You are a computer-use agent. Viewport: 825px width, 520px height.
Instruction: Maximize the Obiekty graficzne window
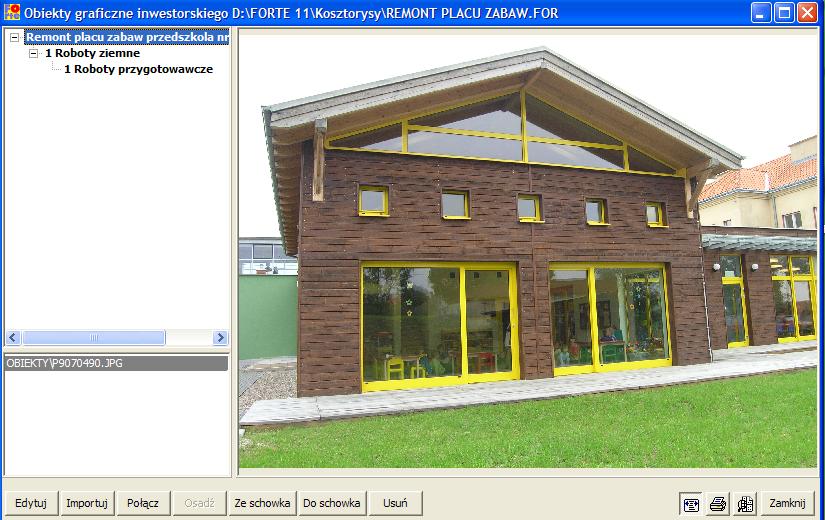(784, 13)
